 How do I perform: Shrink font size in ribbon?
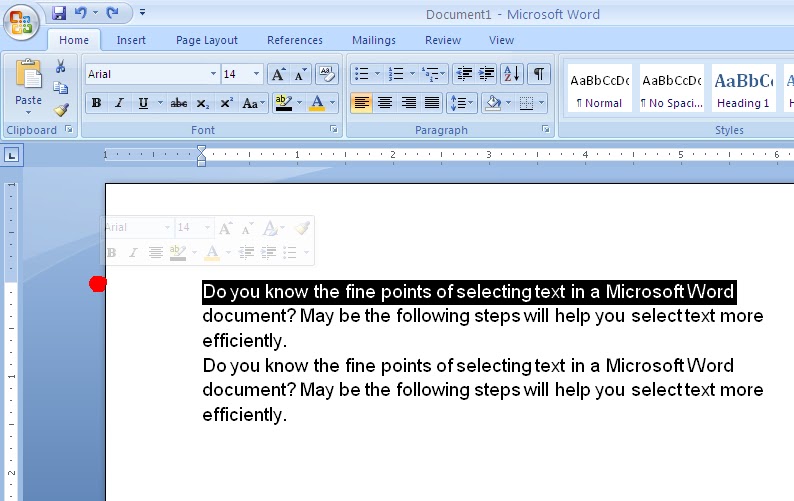[x=300, y=74]
